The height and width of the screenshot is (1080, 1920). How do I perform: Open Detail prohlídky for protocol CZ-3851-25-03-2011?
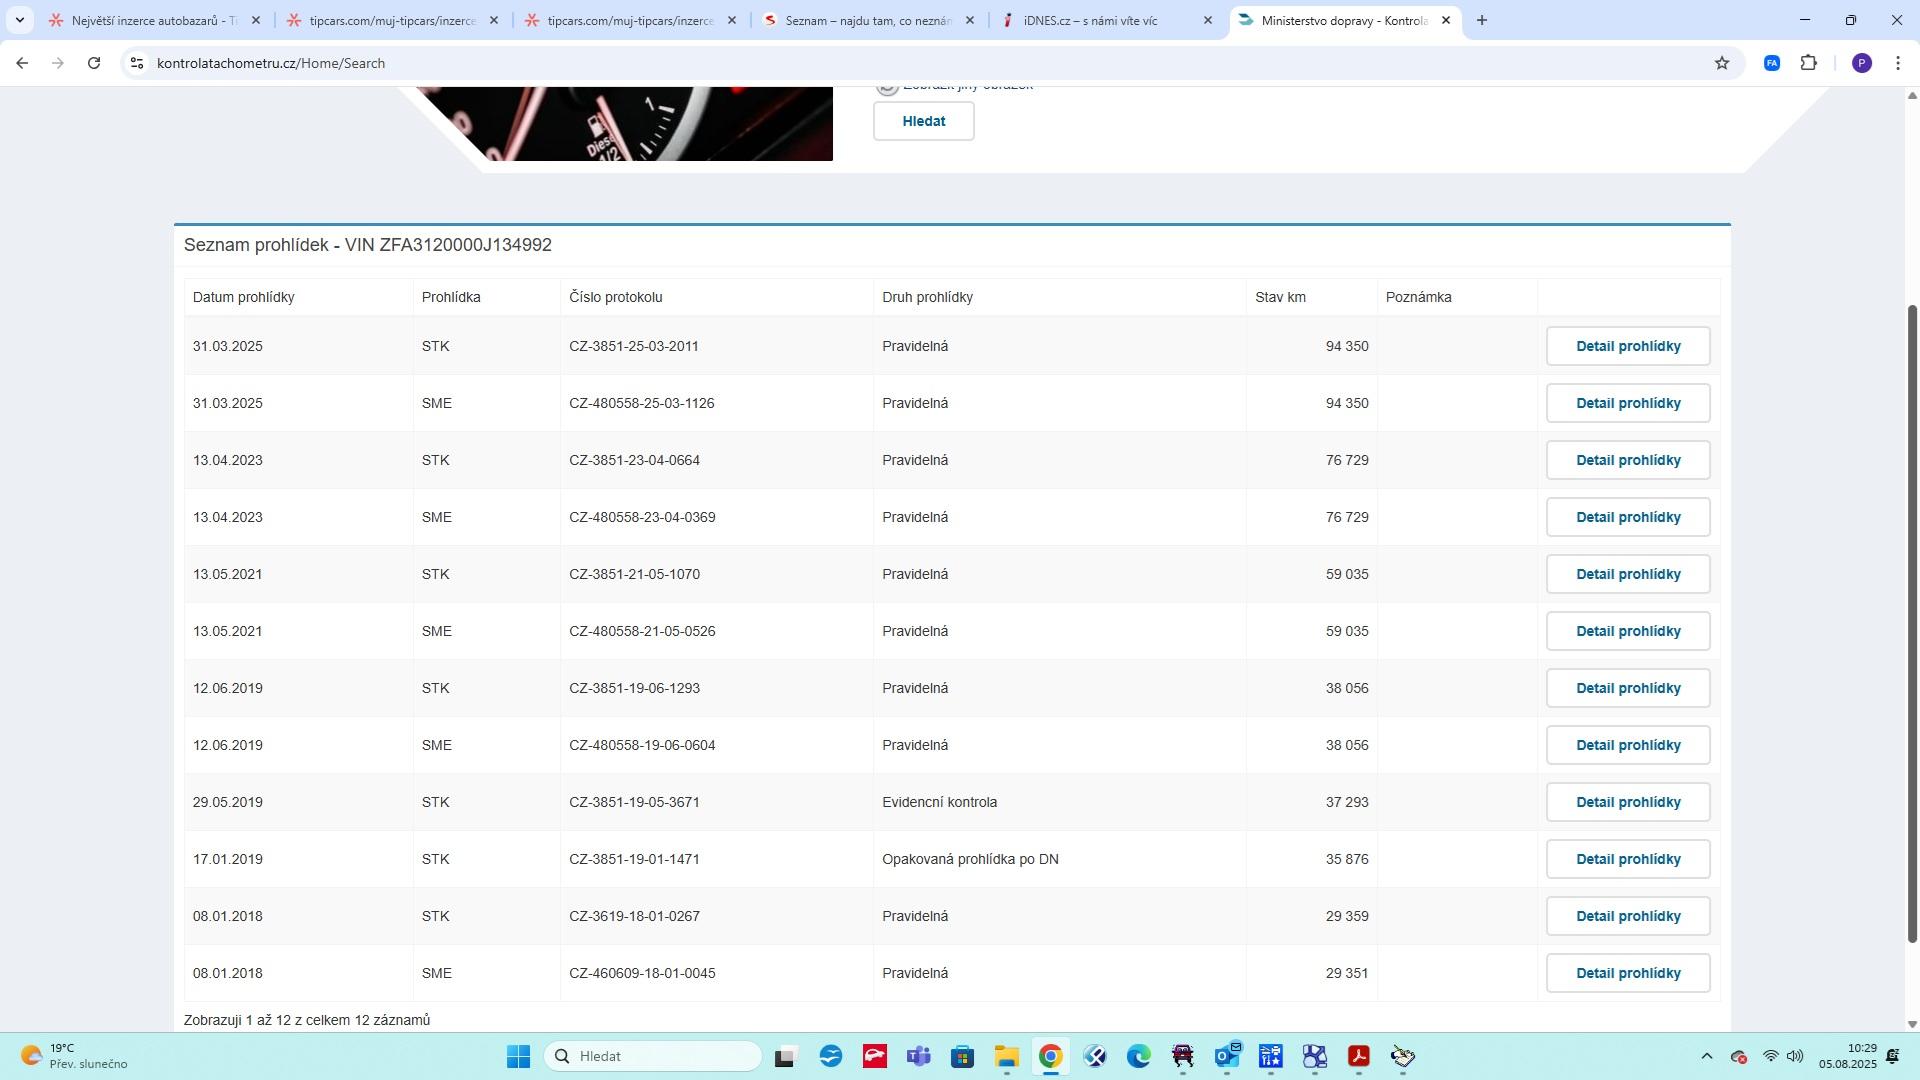1627,346
